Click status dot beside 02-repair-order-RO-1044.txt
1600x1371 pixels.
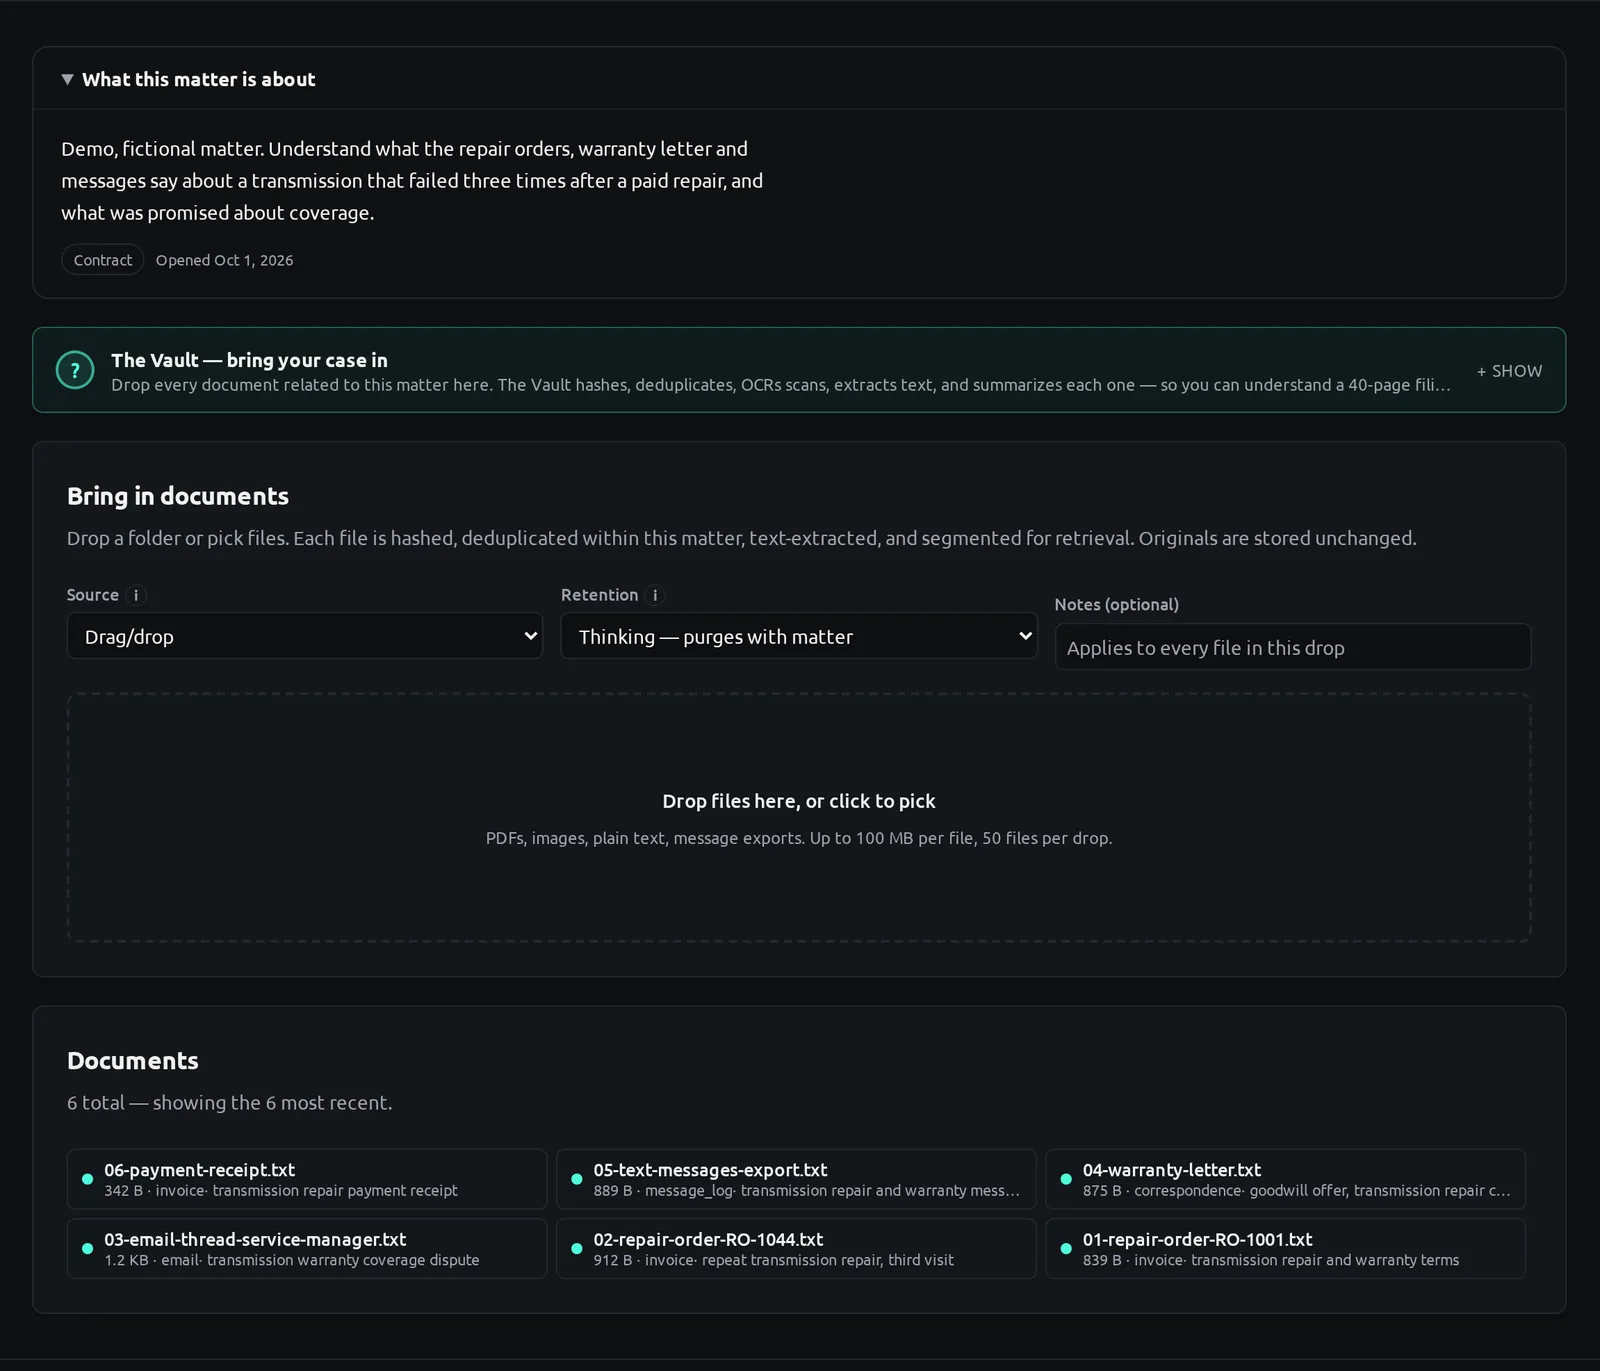(577, 1248)
